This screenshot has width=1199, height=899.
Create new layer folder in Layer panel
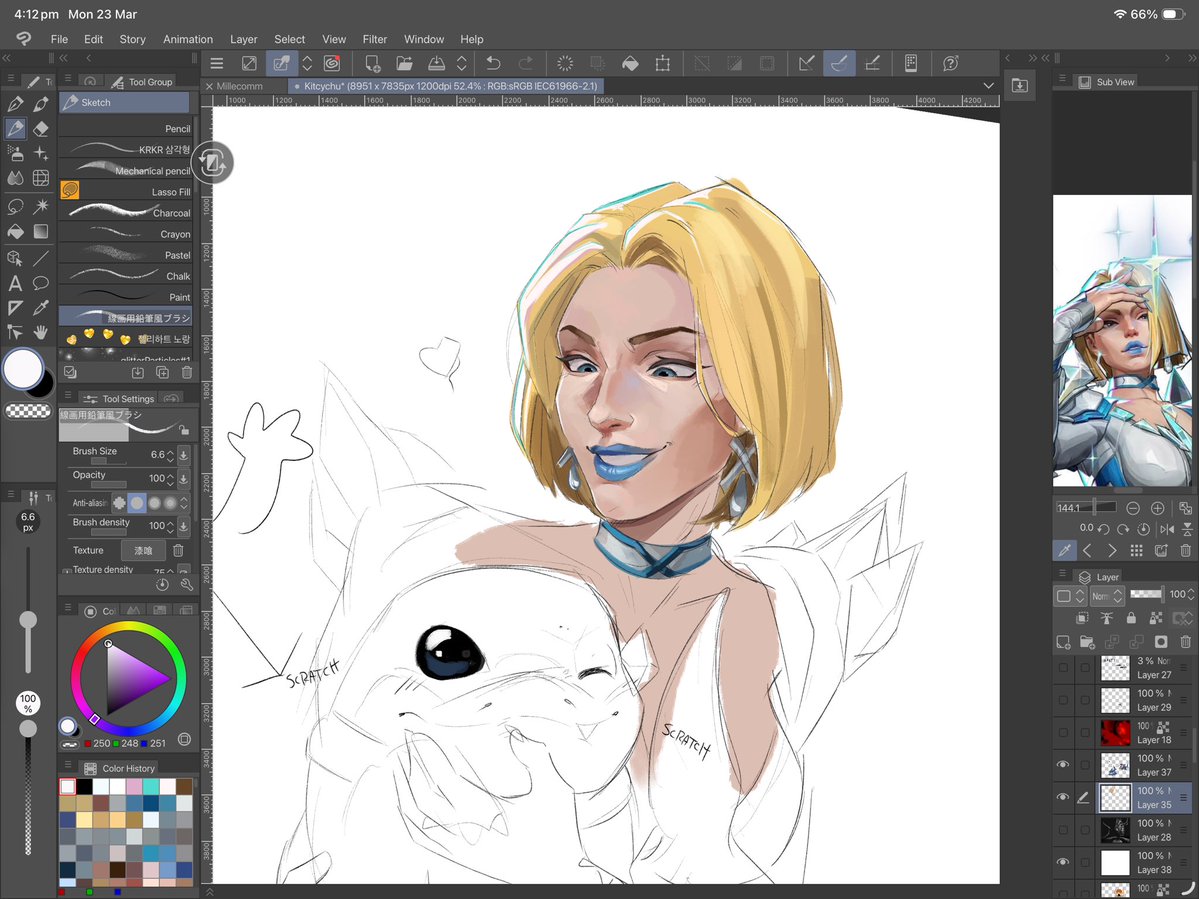(x=1087, y=641)
